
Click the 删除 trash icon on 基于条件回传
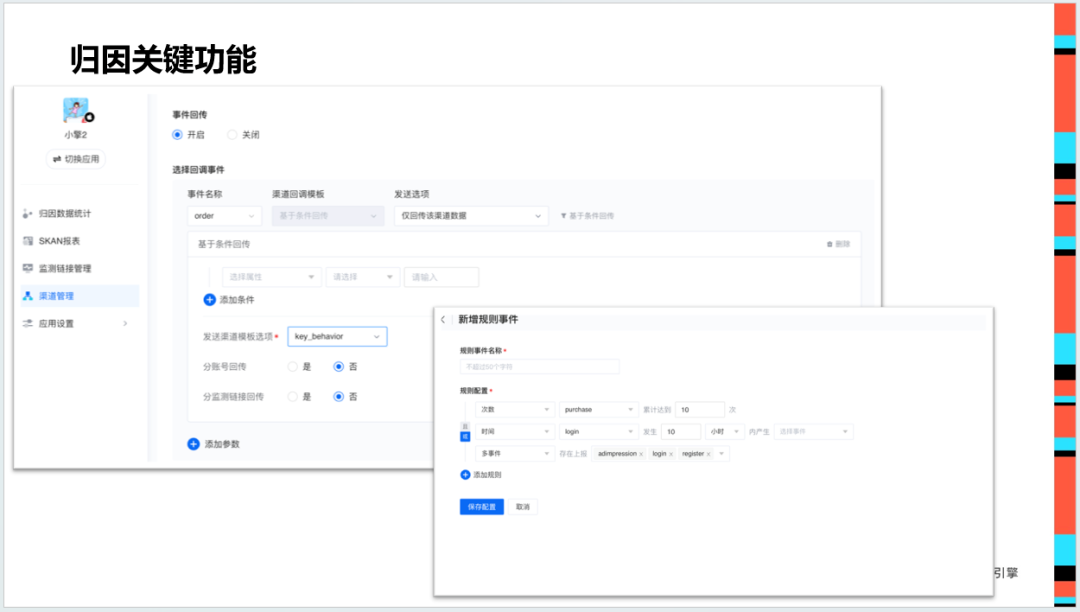tap(829, 243)
